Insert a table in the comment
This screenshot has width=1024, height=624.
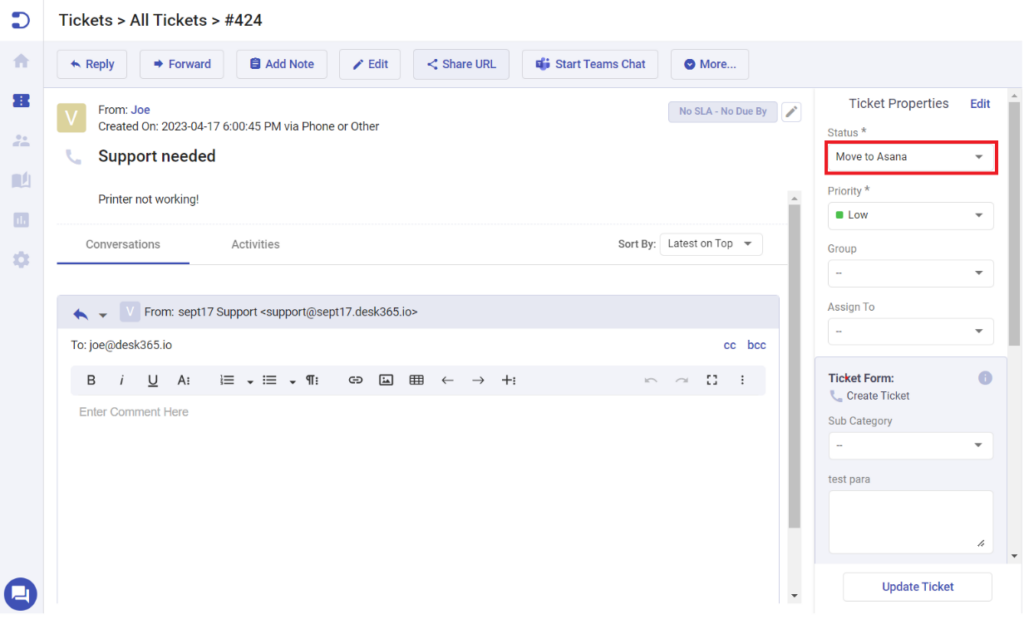(416, 380)
